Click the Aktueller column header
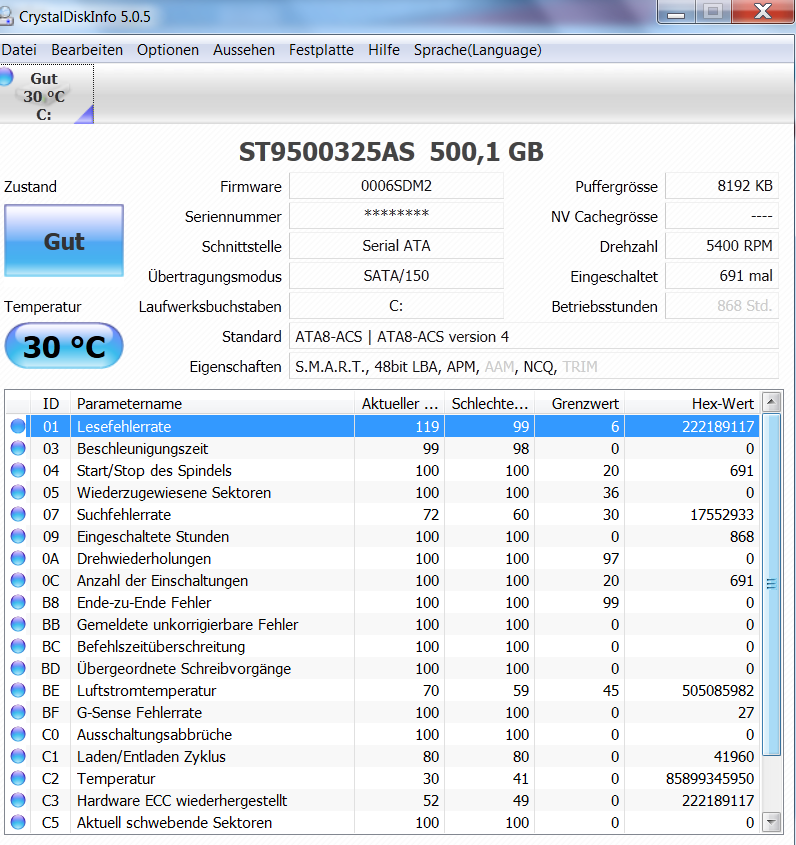This screenshot has width=796, height=845. click(399, 404)
